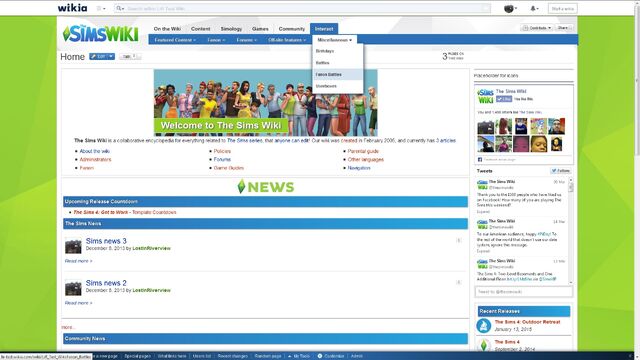The width and height of the screenshot is (640, 360).
Task: Expand the Featured Content submenu
Action: 175,40
